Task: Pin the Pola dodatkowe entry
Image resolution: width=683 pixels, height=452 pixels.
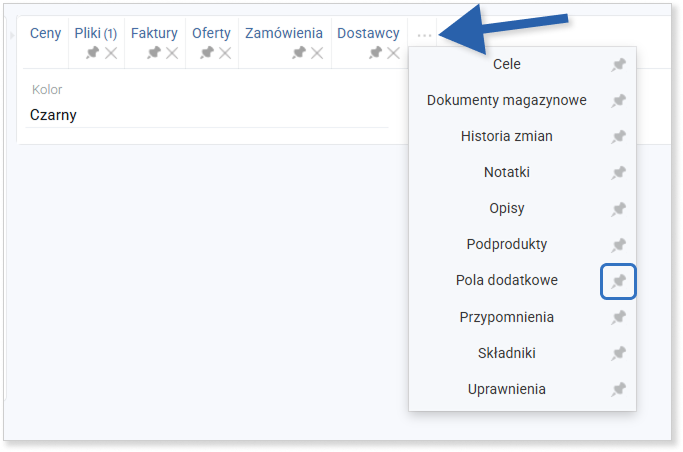Action: (x=618, y=281)
